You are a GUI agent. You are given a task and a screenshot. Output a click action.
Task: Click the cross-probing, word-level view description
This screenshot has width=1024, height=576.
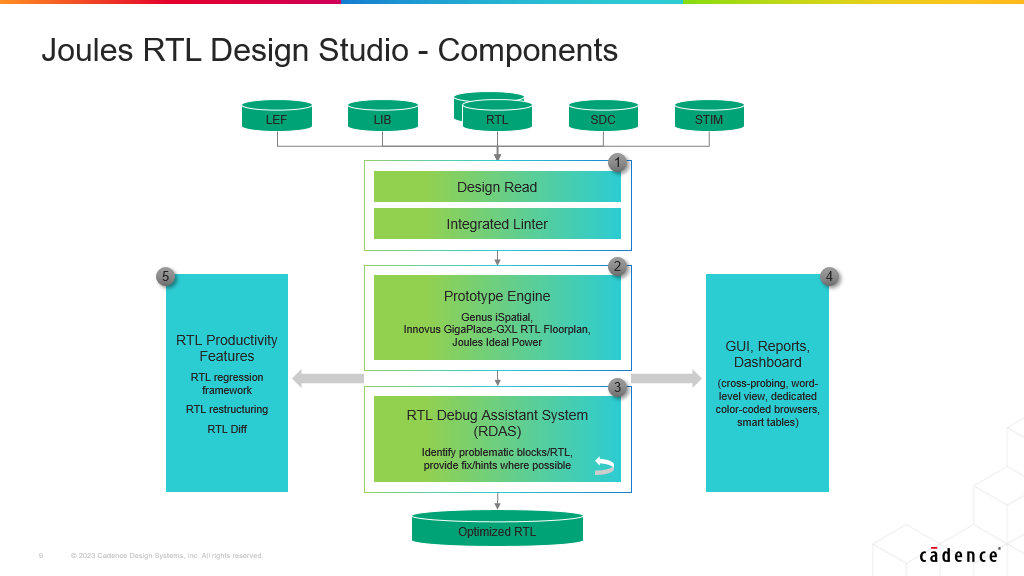tap(767, 403)
